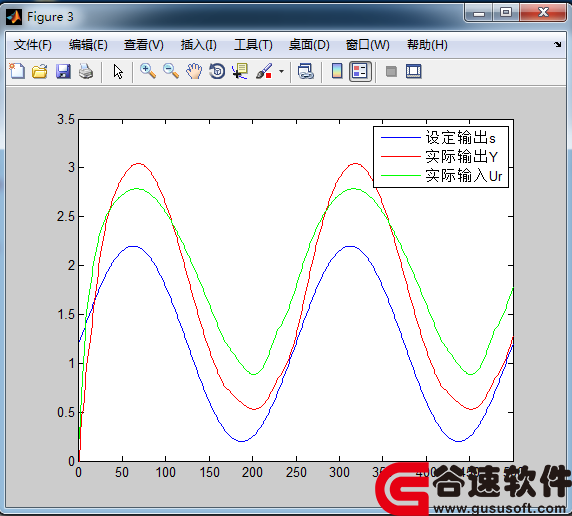Image resolution: width=572 pixels, height=516 pixels.
Task: Click the red line sample in legend
Action: 401,157
